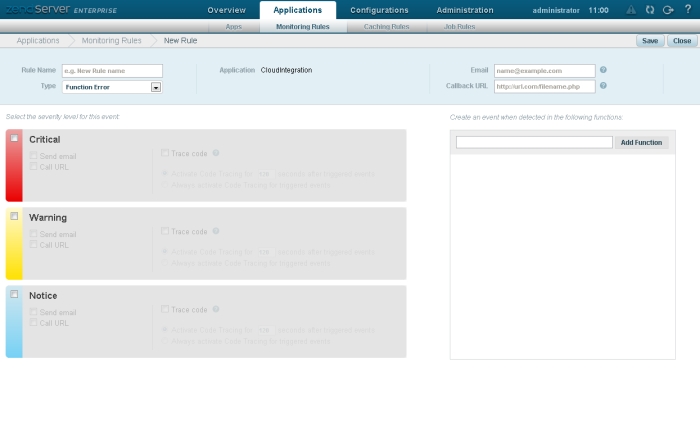The image size is (700, 441).
Task: Click the Rule Name input field
Action: point(112,71)
